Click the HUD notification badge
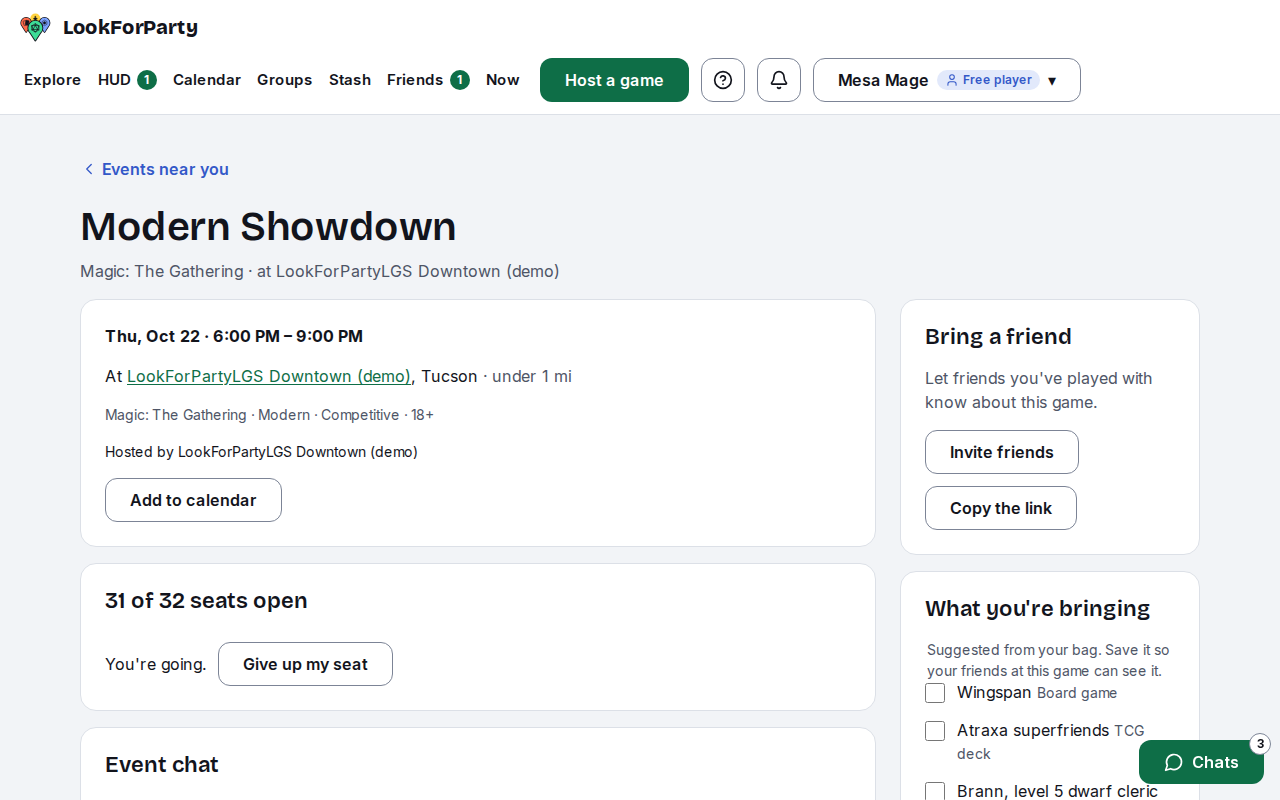The image size is (1280, 800). [x=147, y=80]
